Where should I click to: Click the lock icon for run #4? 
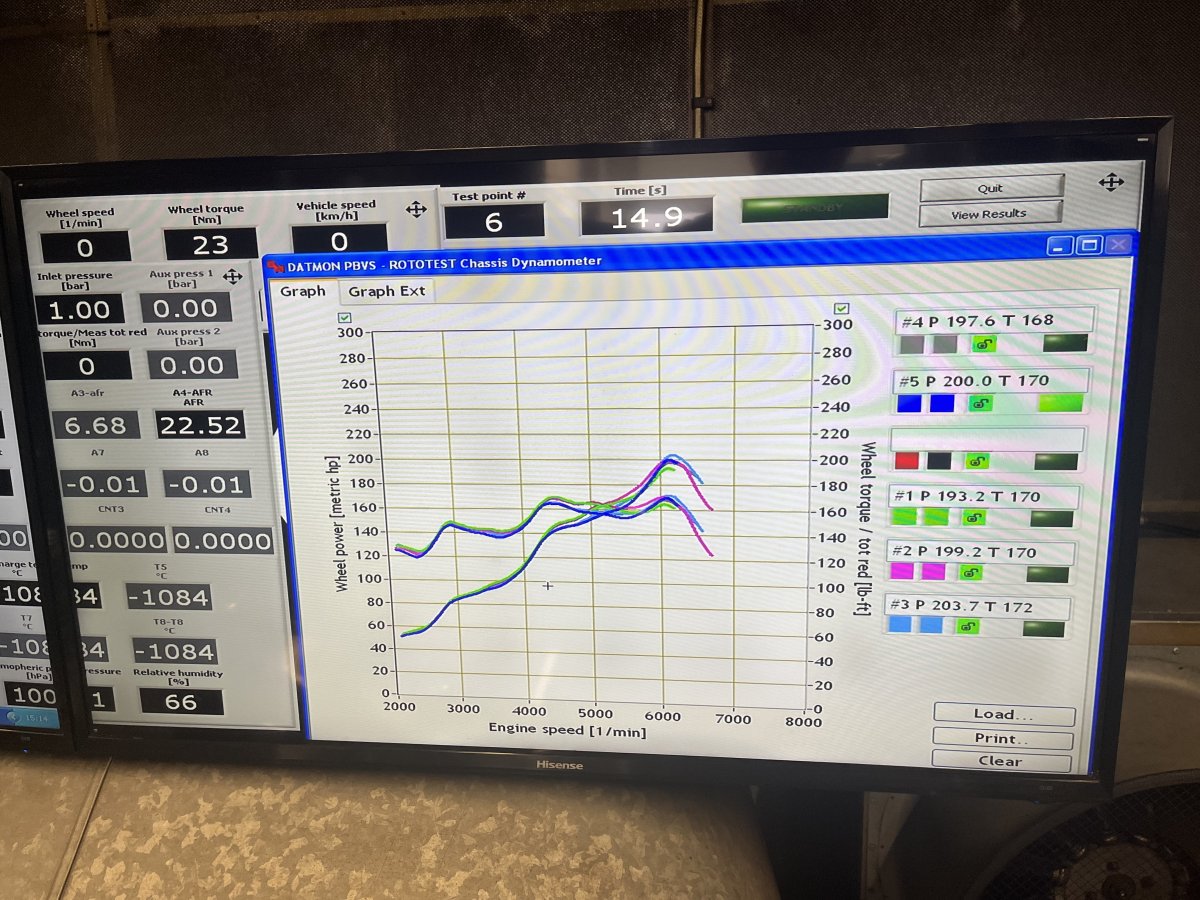pyautogui.click(x=983, y=344)
